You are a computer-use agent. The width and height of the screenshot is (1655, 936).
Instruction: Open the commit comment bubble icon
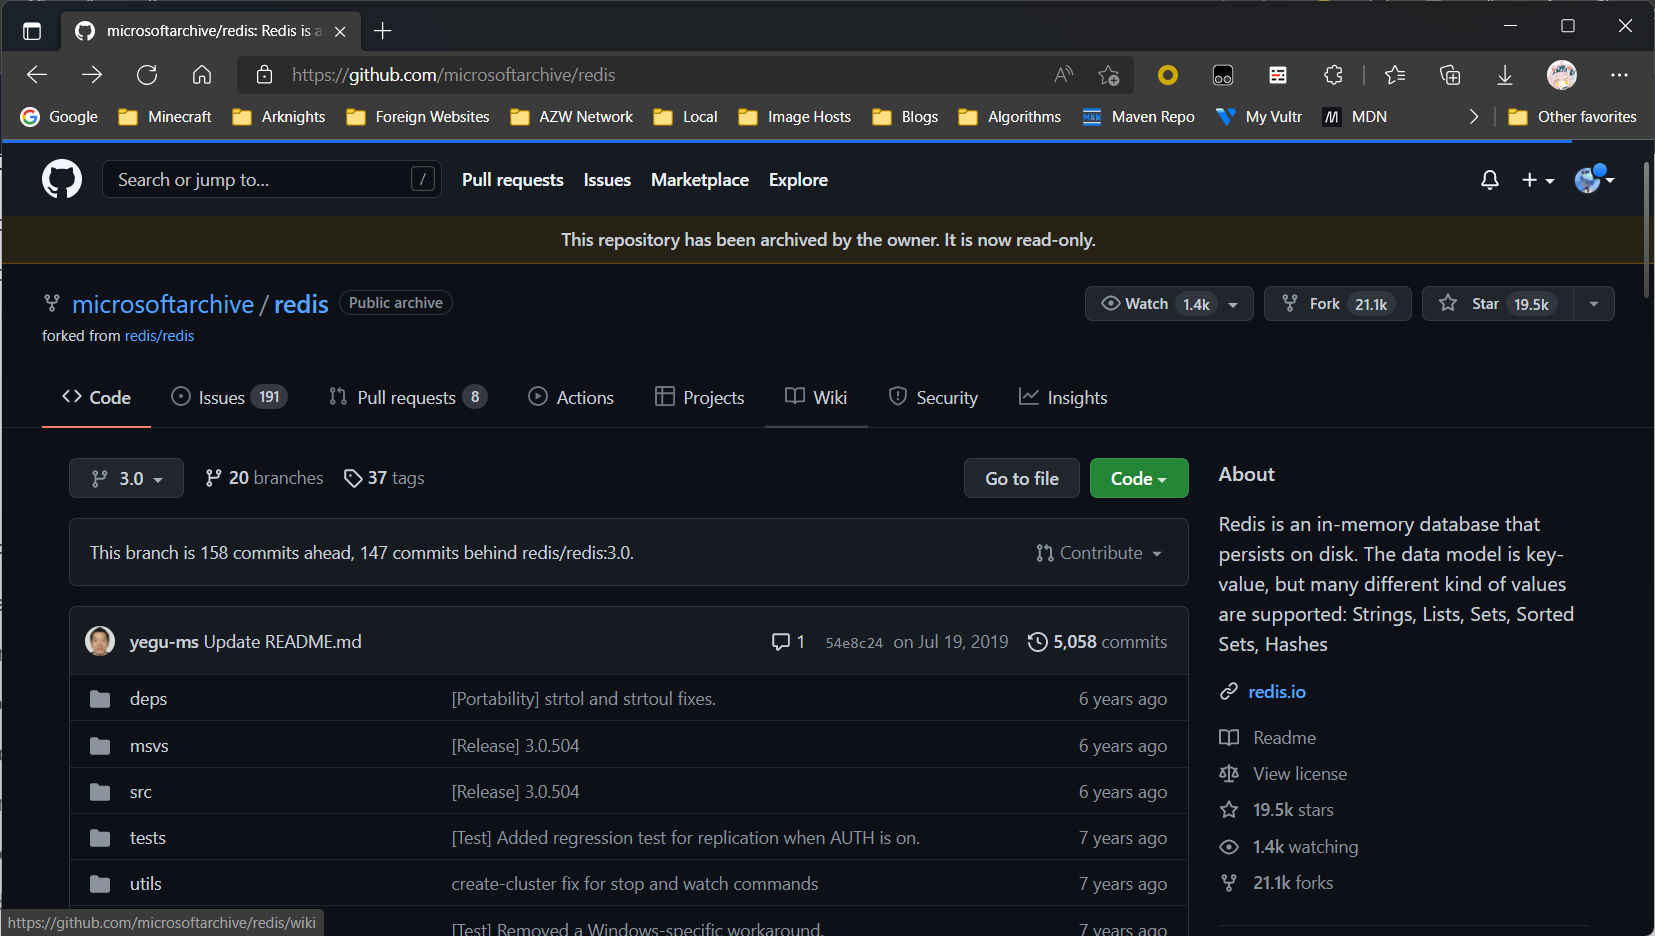[x=781, y=642]
